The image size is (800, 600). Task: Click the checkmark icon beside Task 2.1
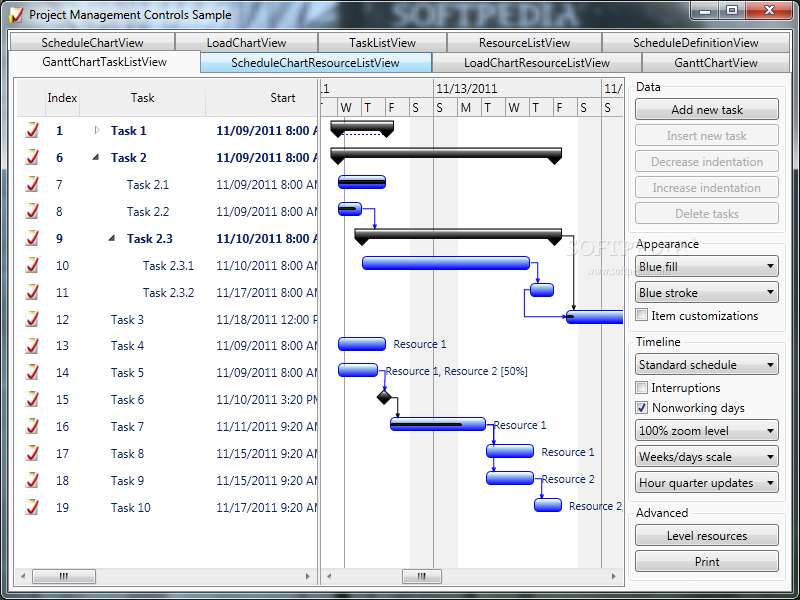[x=32, y=185]
